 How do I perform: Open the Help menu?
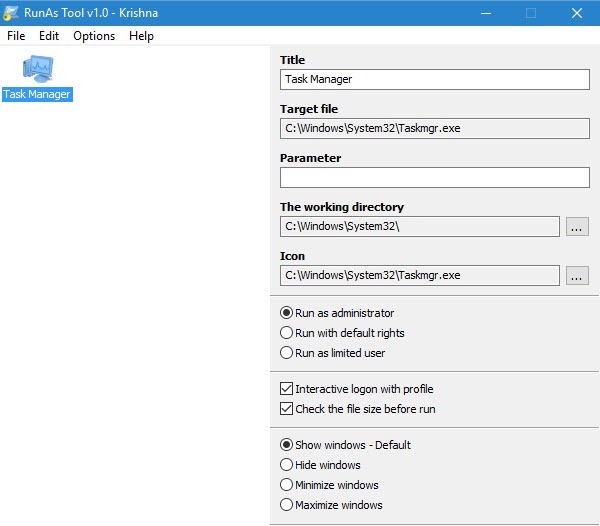coord(141,36)
